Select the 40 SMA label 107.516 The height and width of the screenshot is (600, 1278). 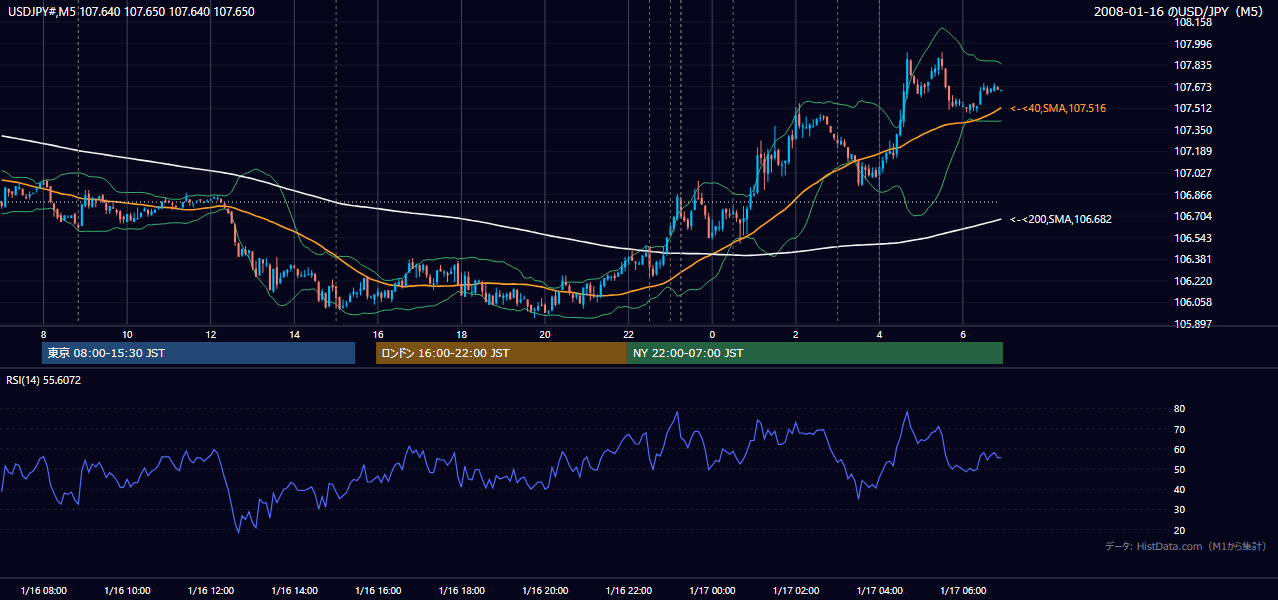pos(1058,108)
